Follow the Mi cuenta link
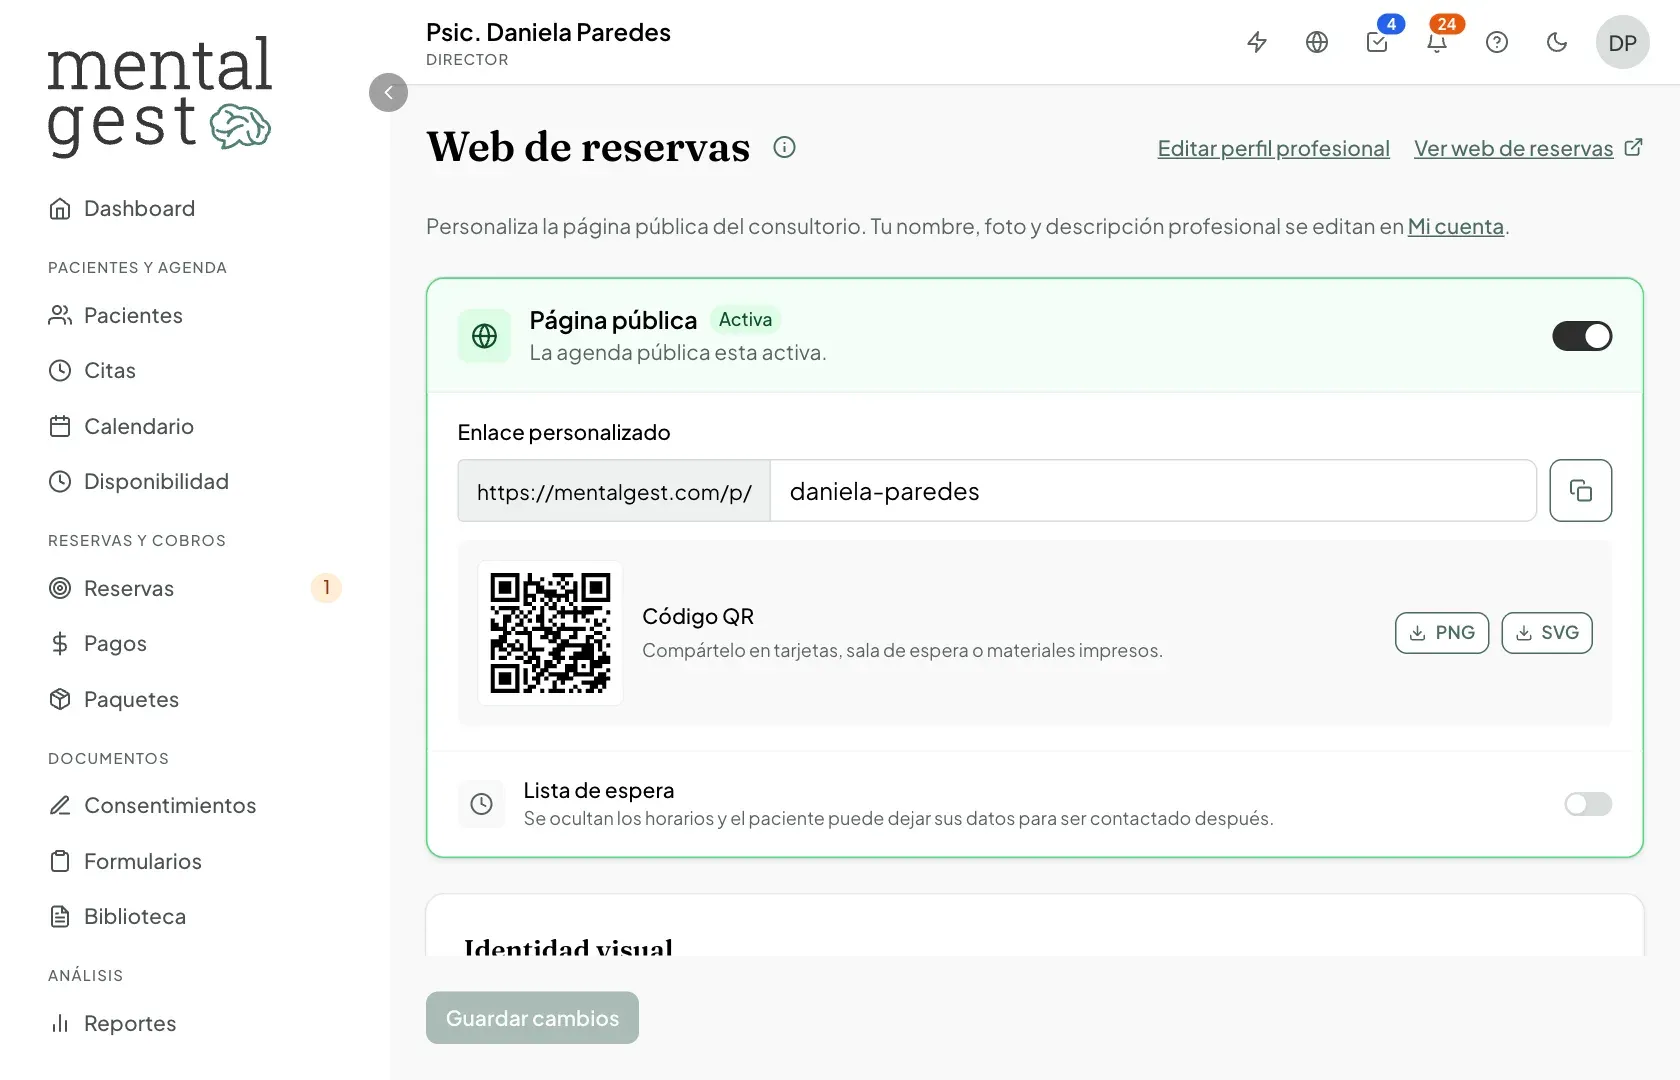 1456,227
